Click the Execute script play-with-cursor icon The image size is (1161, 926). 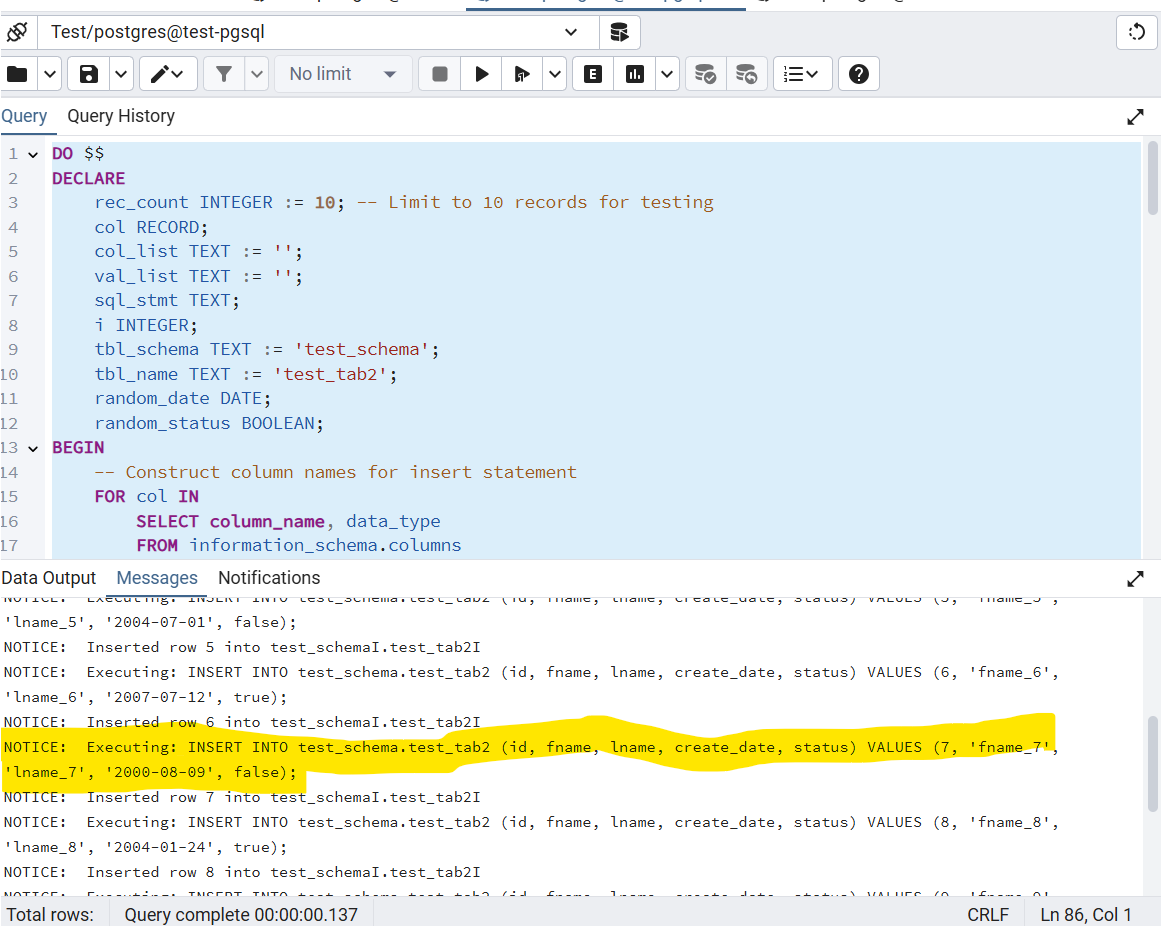point(522,74)
